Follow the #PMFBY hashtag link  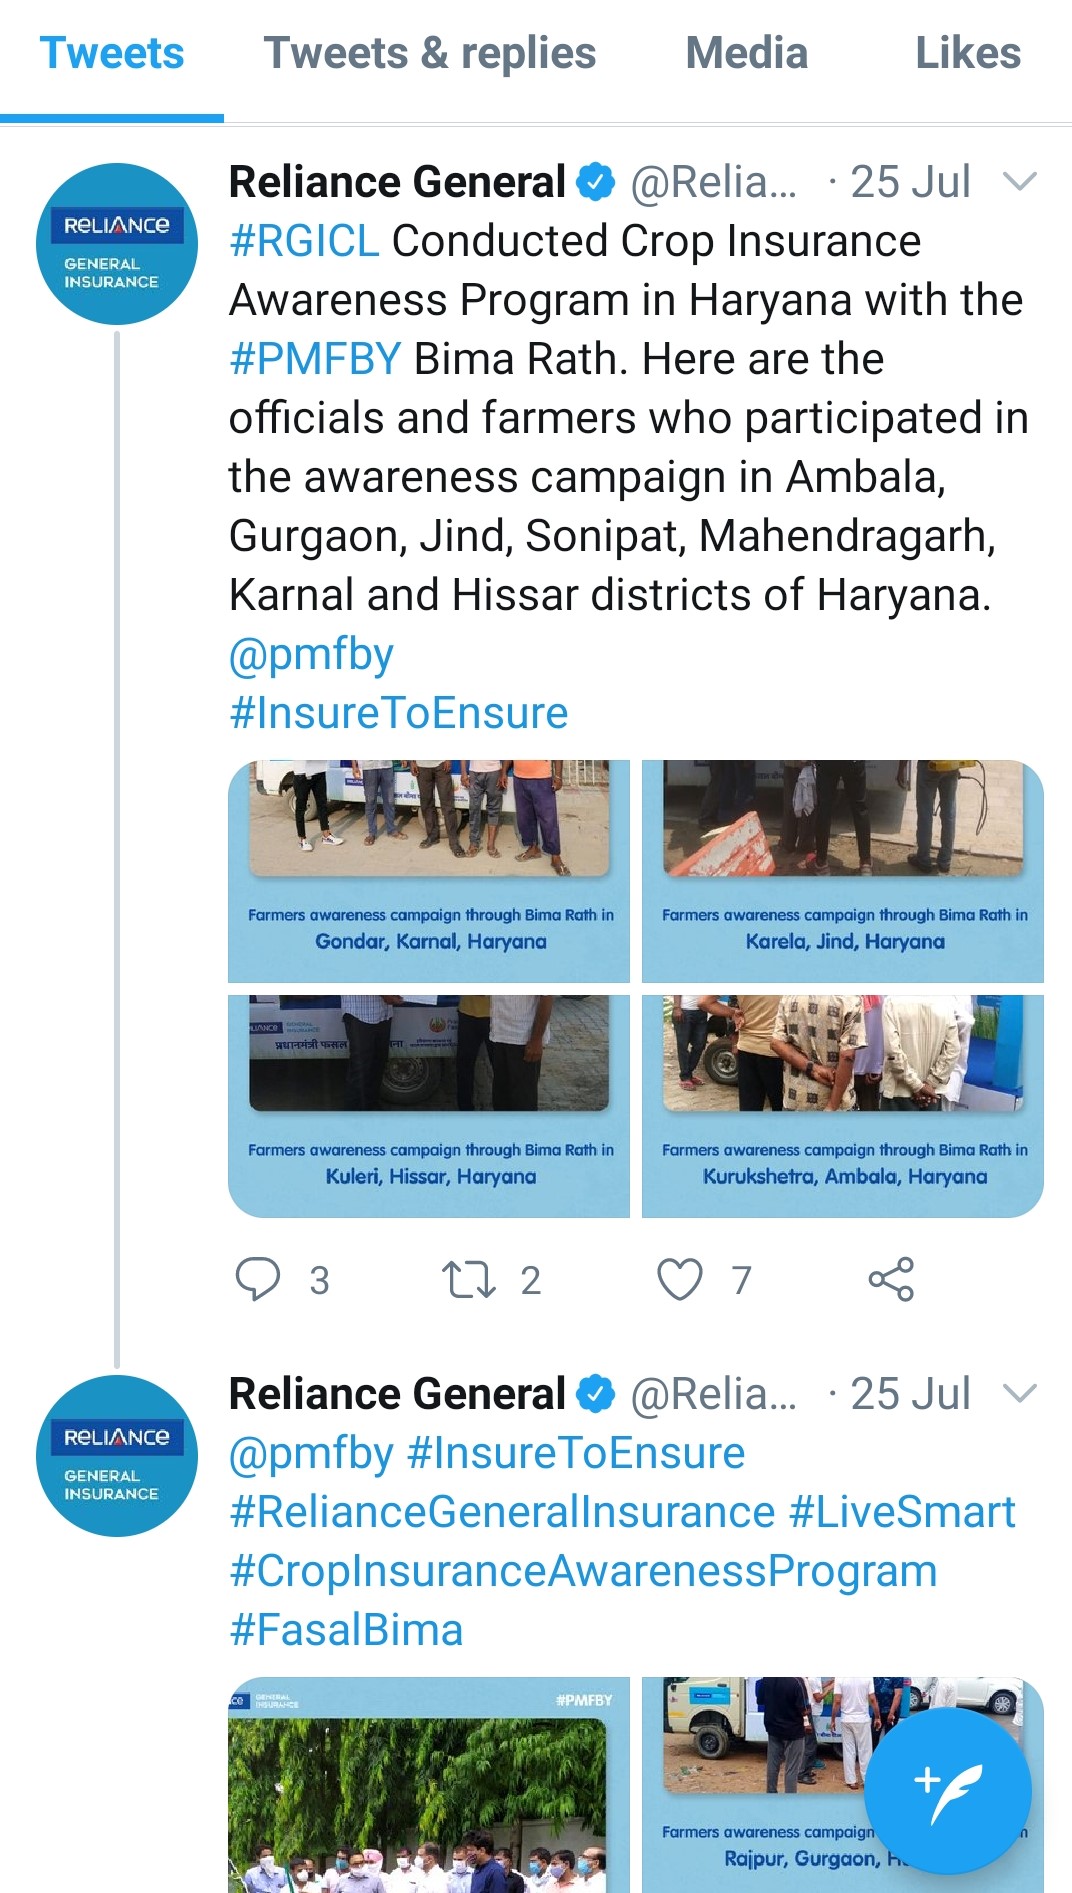click(x=315, y=359)
